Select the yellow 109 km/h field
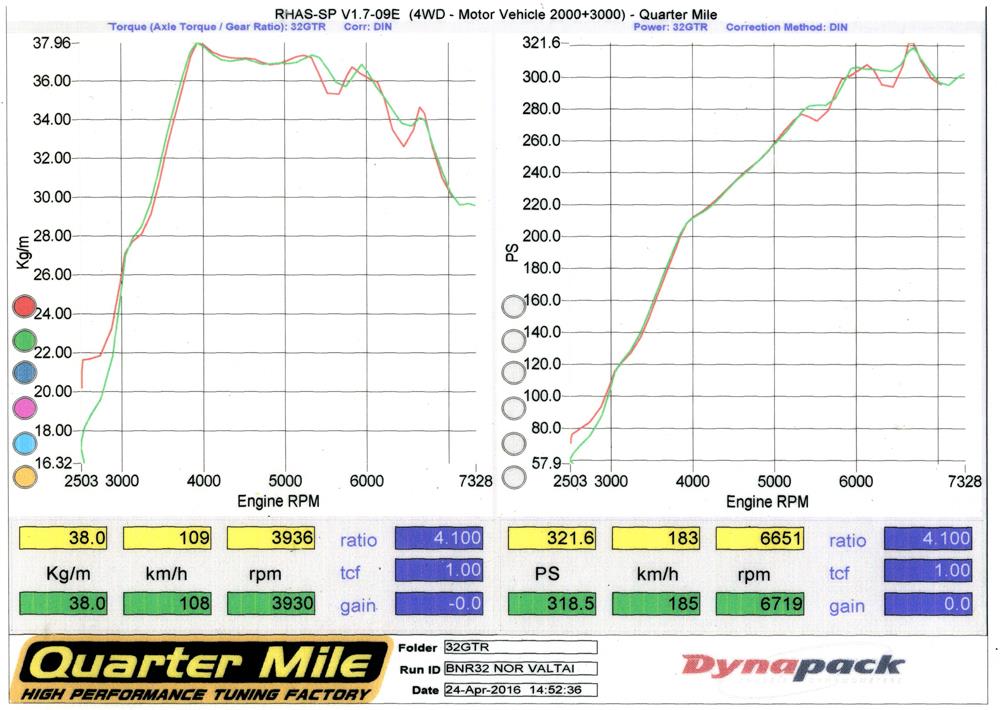The image size is (1000, 710). [167, 538]
